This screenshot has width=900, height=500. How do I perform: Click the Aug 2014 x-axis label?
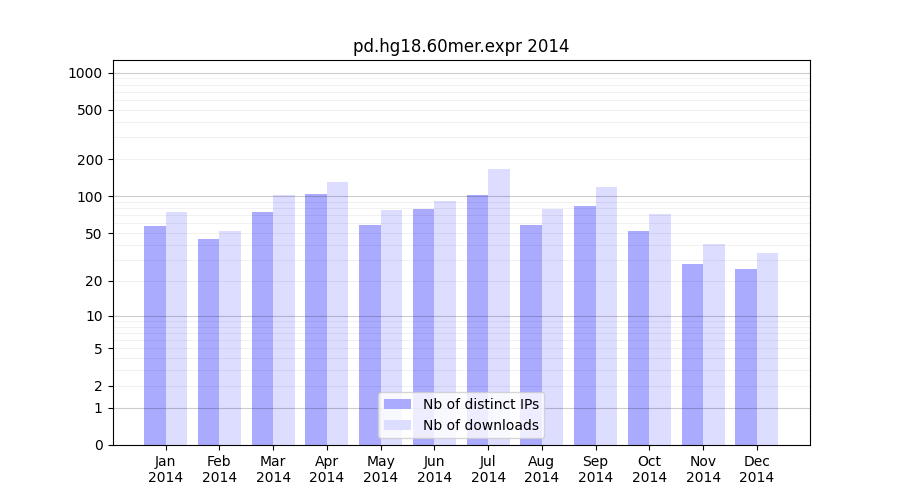(x=541, y=469)
